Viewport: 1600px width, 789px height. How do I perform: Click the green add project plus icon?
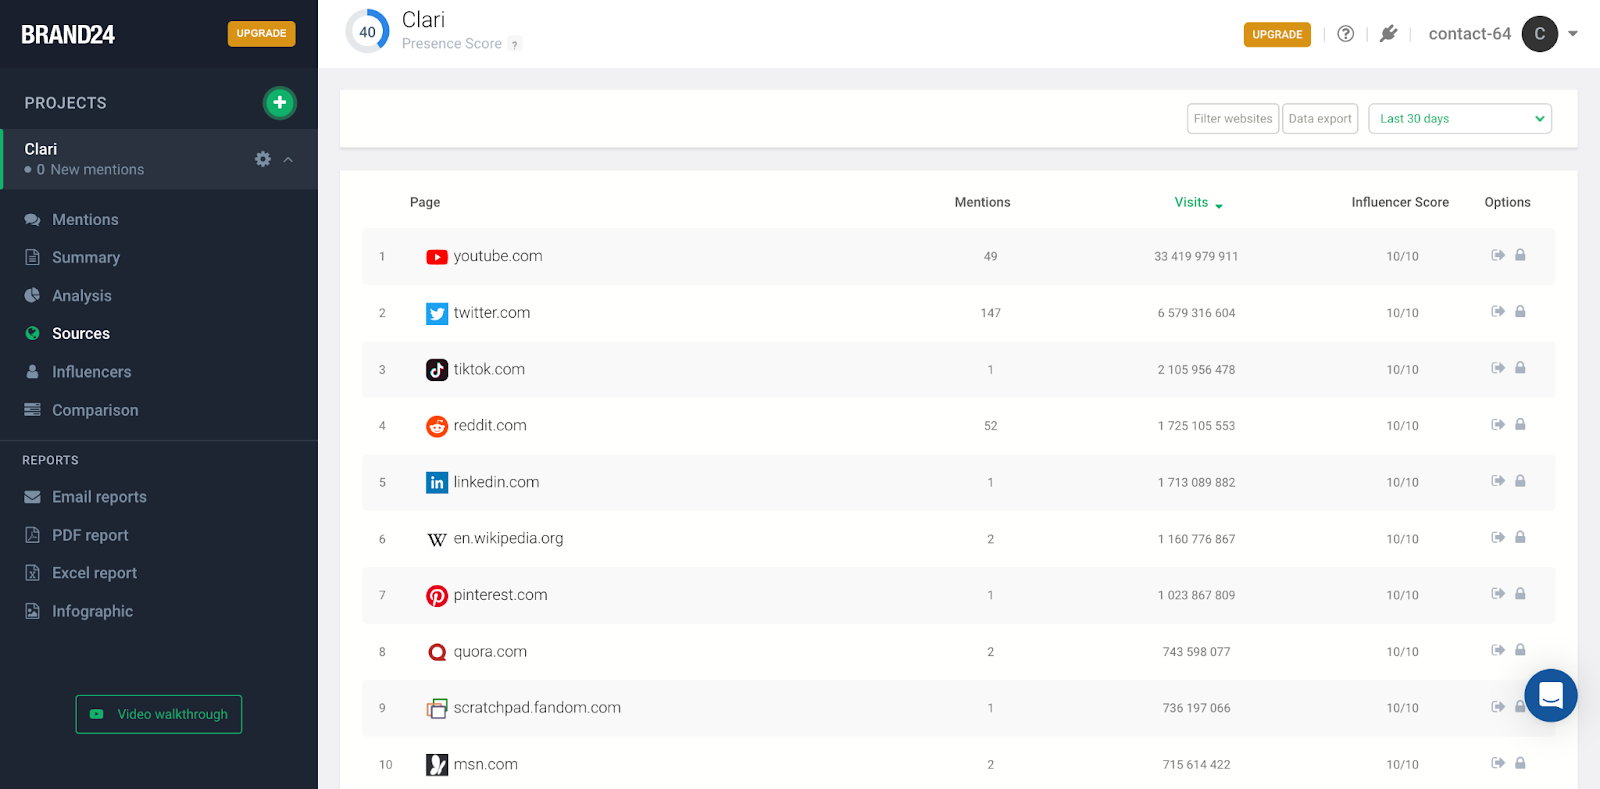tap(280, 103)
